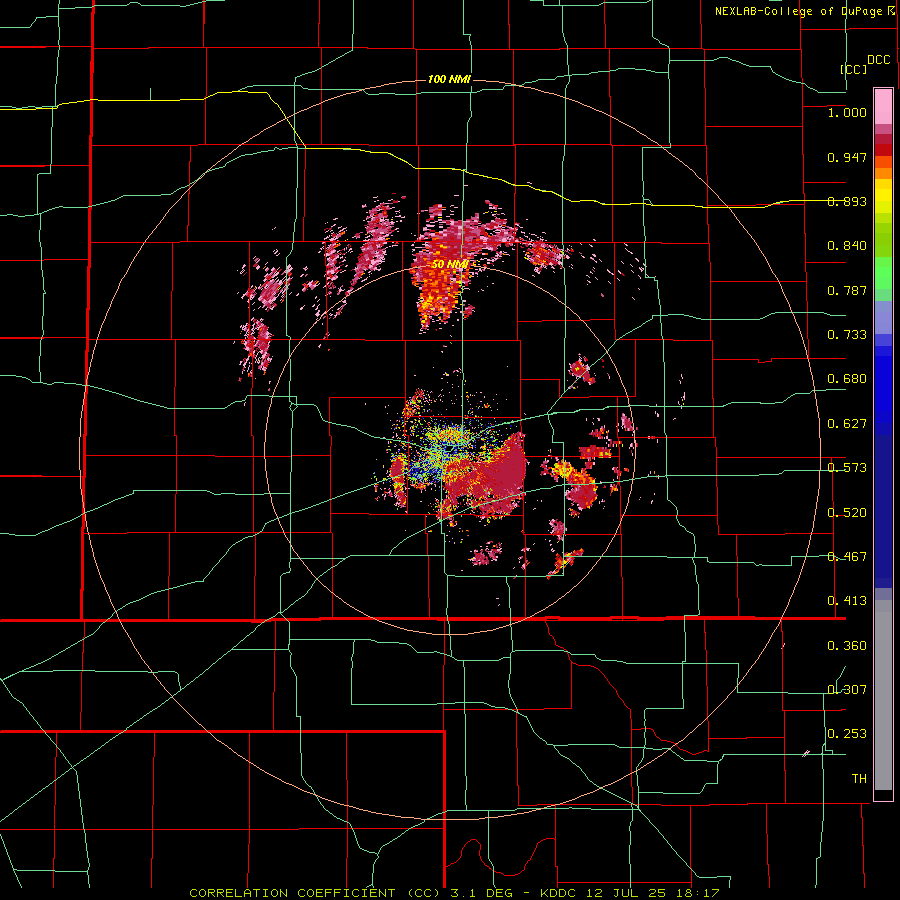This screenshot has height=900, width=900.
Task: Click the 0.680 scale value
Action: tap(847, 379)
